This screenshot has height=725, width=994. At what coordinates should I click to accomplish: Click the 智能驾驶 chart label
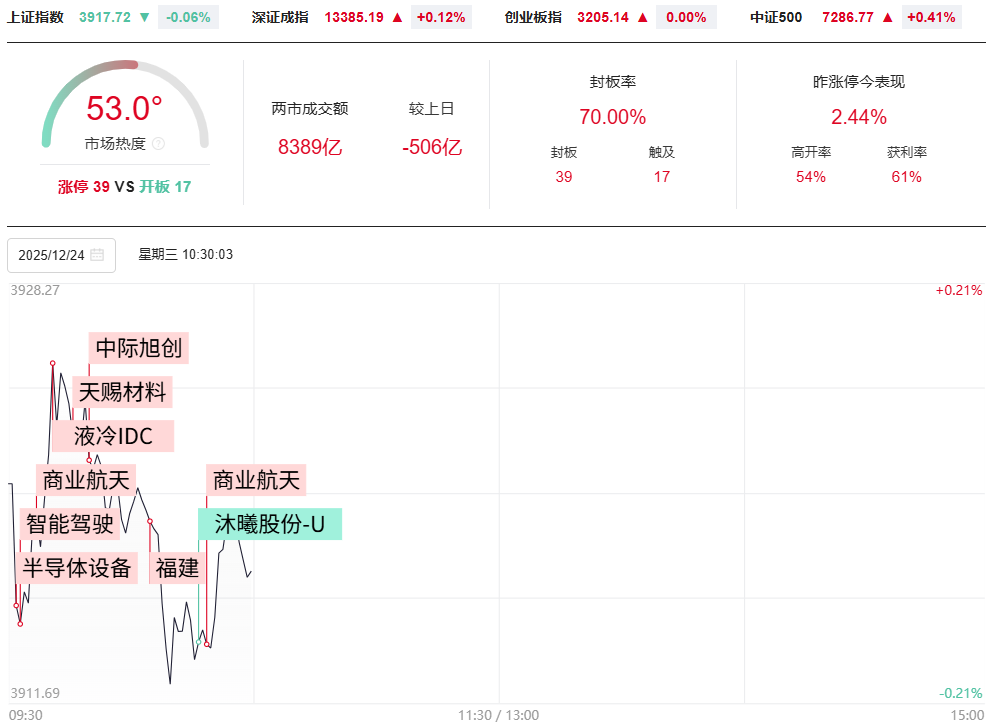[69, 523]
